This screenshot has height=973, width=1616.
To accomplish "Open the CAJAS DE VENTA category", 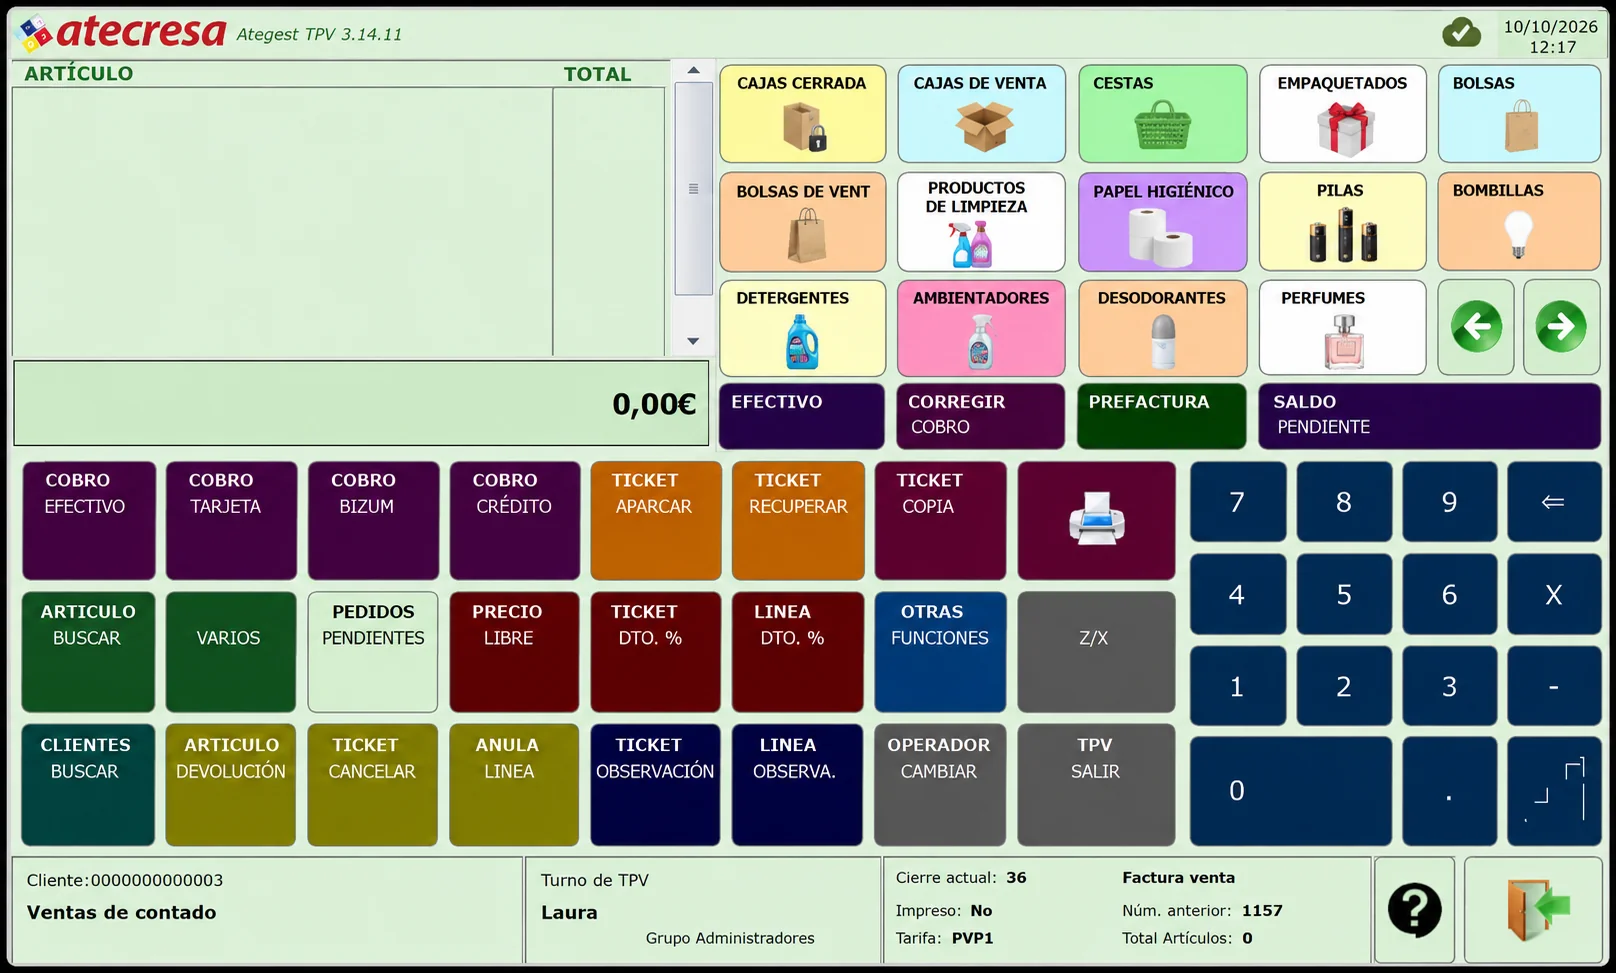I will click(x=981, y=114).
